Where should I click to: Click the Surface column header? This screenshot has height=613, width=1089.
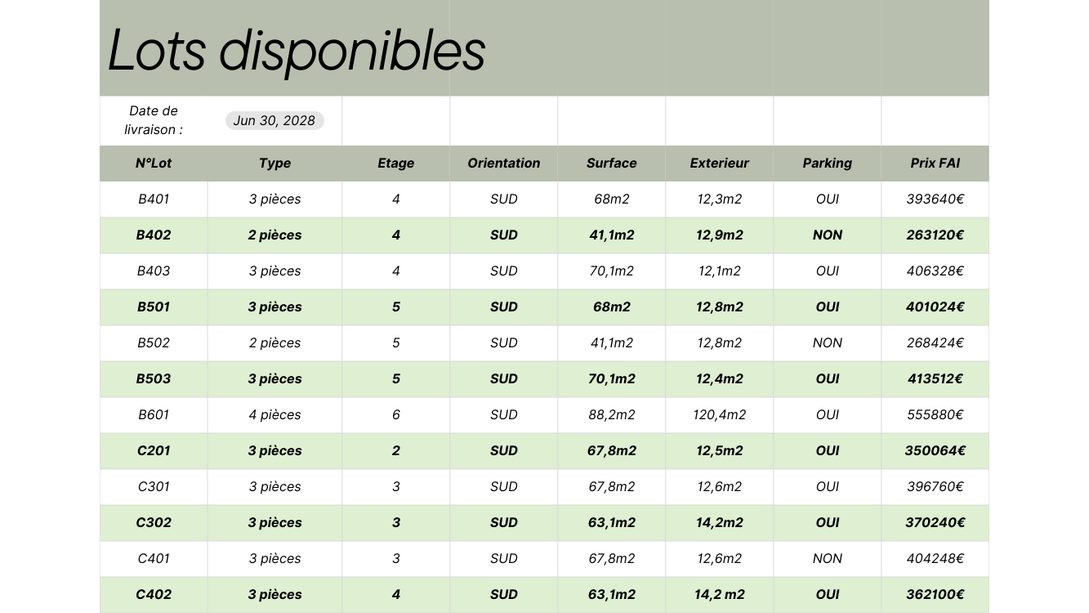[x=611, y=163]
